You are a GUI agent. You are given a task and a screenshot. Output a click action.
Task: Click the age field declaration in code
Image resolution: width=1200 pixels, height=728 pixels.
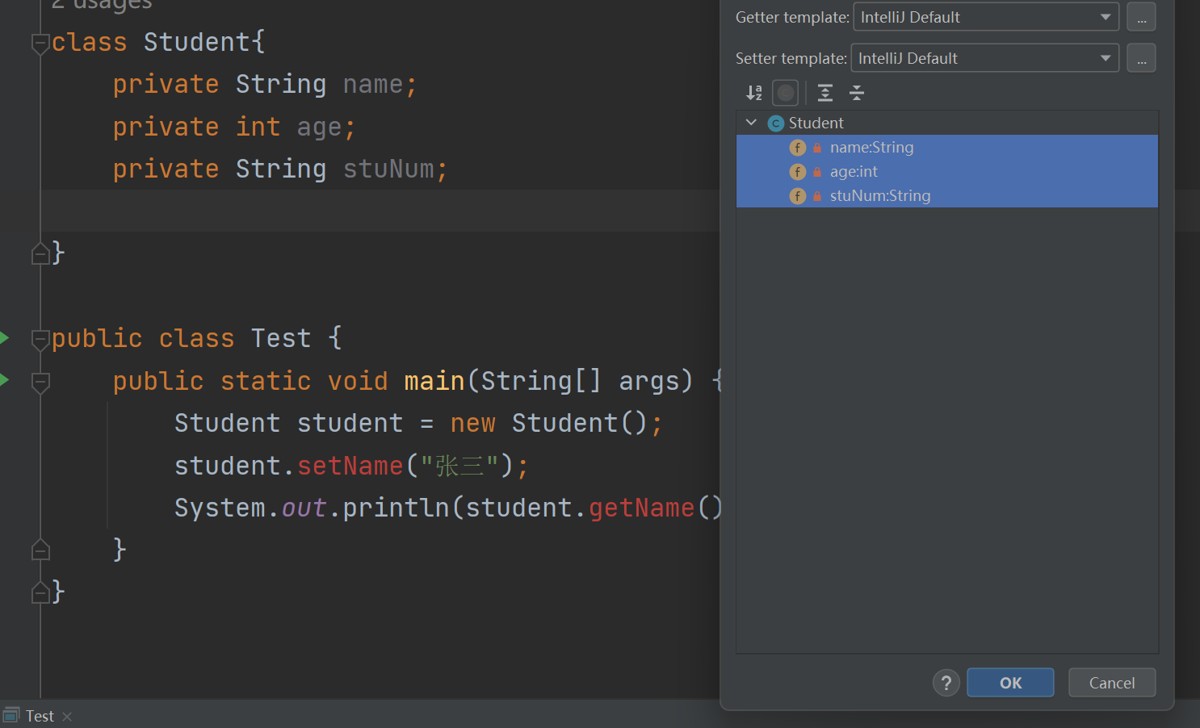(x=319, y=126)
